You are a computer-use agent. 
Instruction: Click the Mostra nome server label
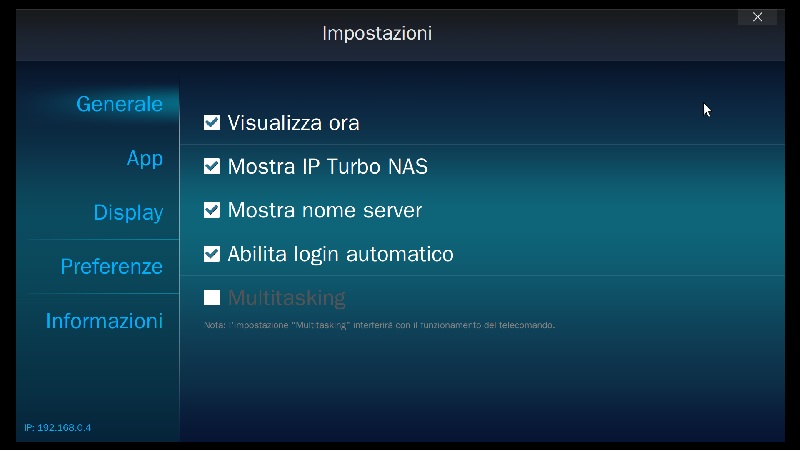click(324, 210)
